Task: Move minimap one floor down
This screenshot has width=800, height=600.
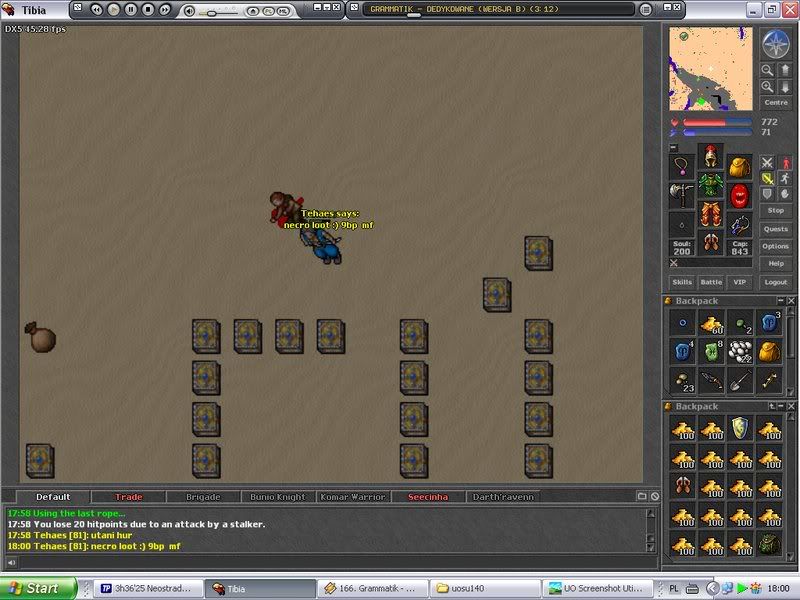Action: (x=785, y=87)
